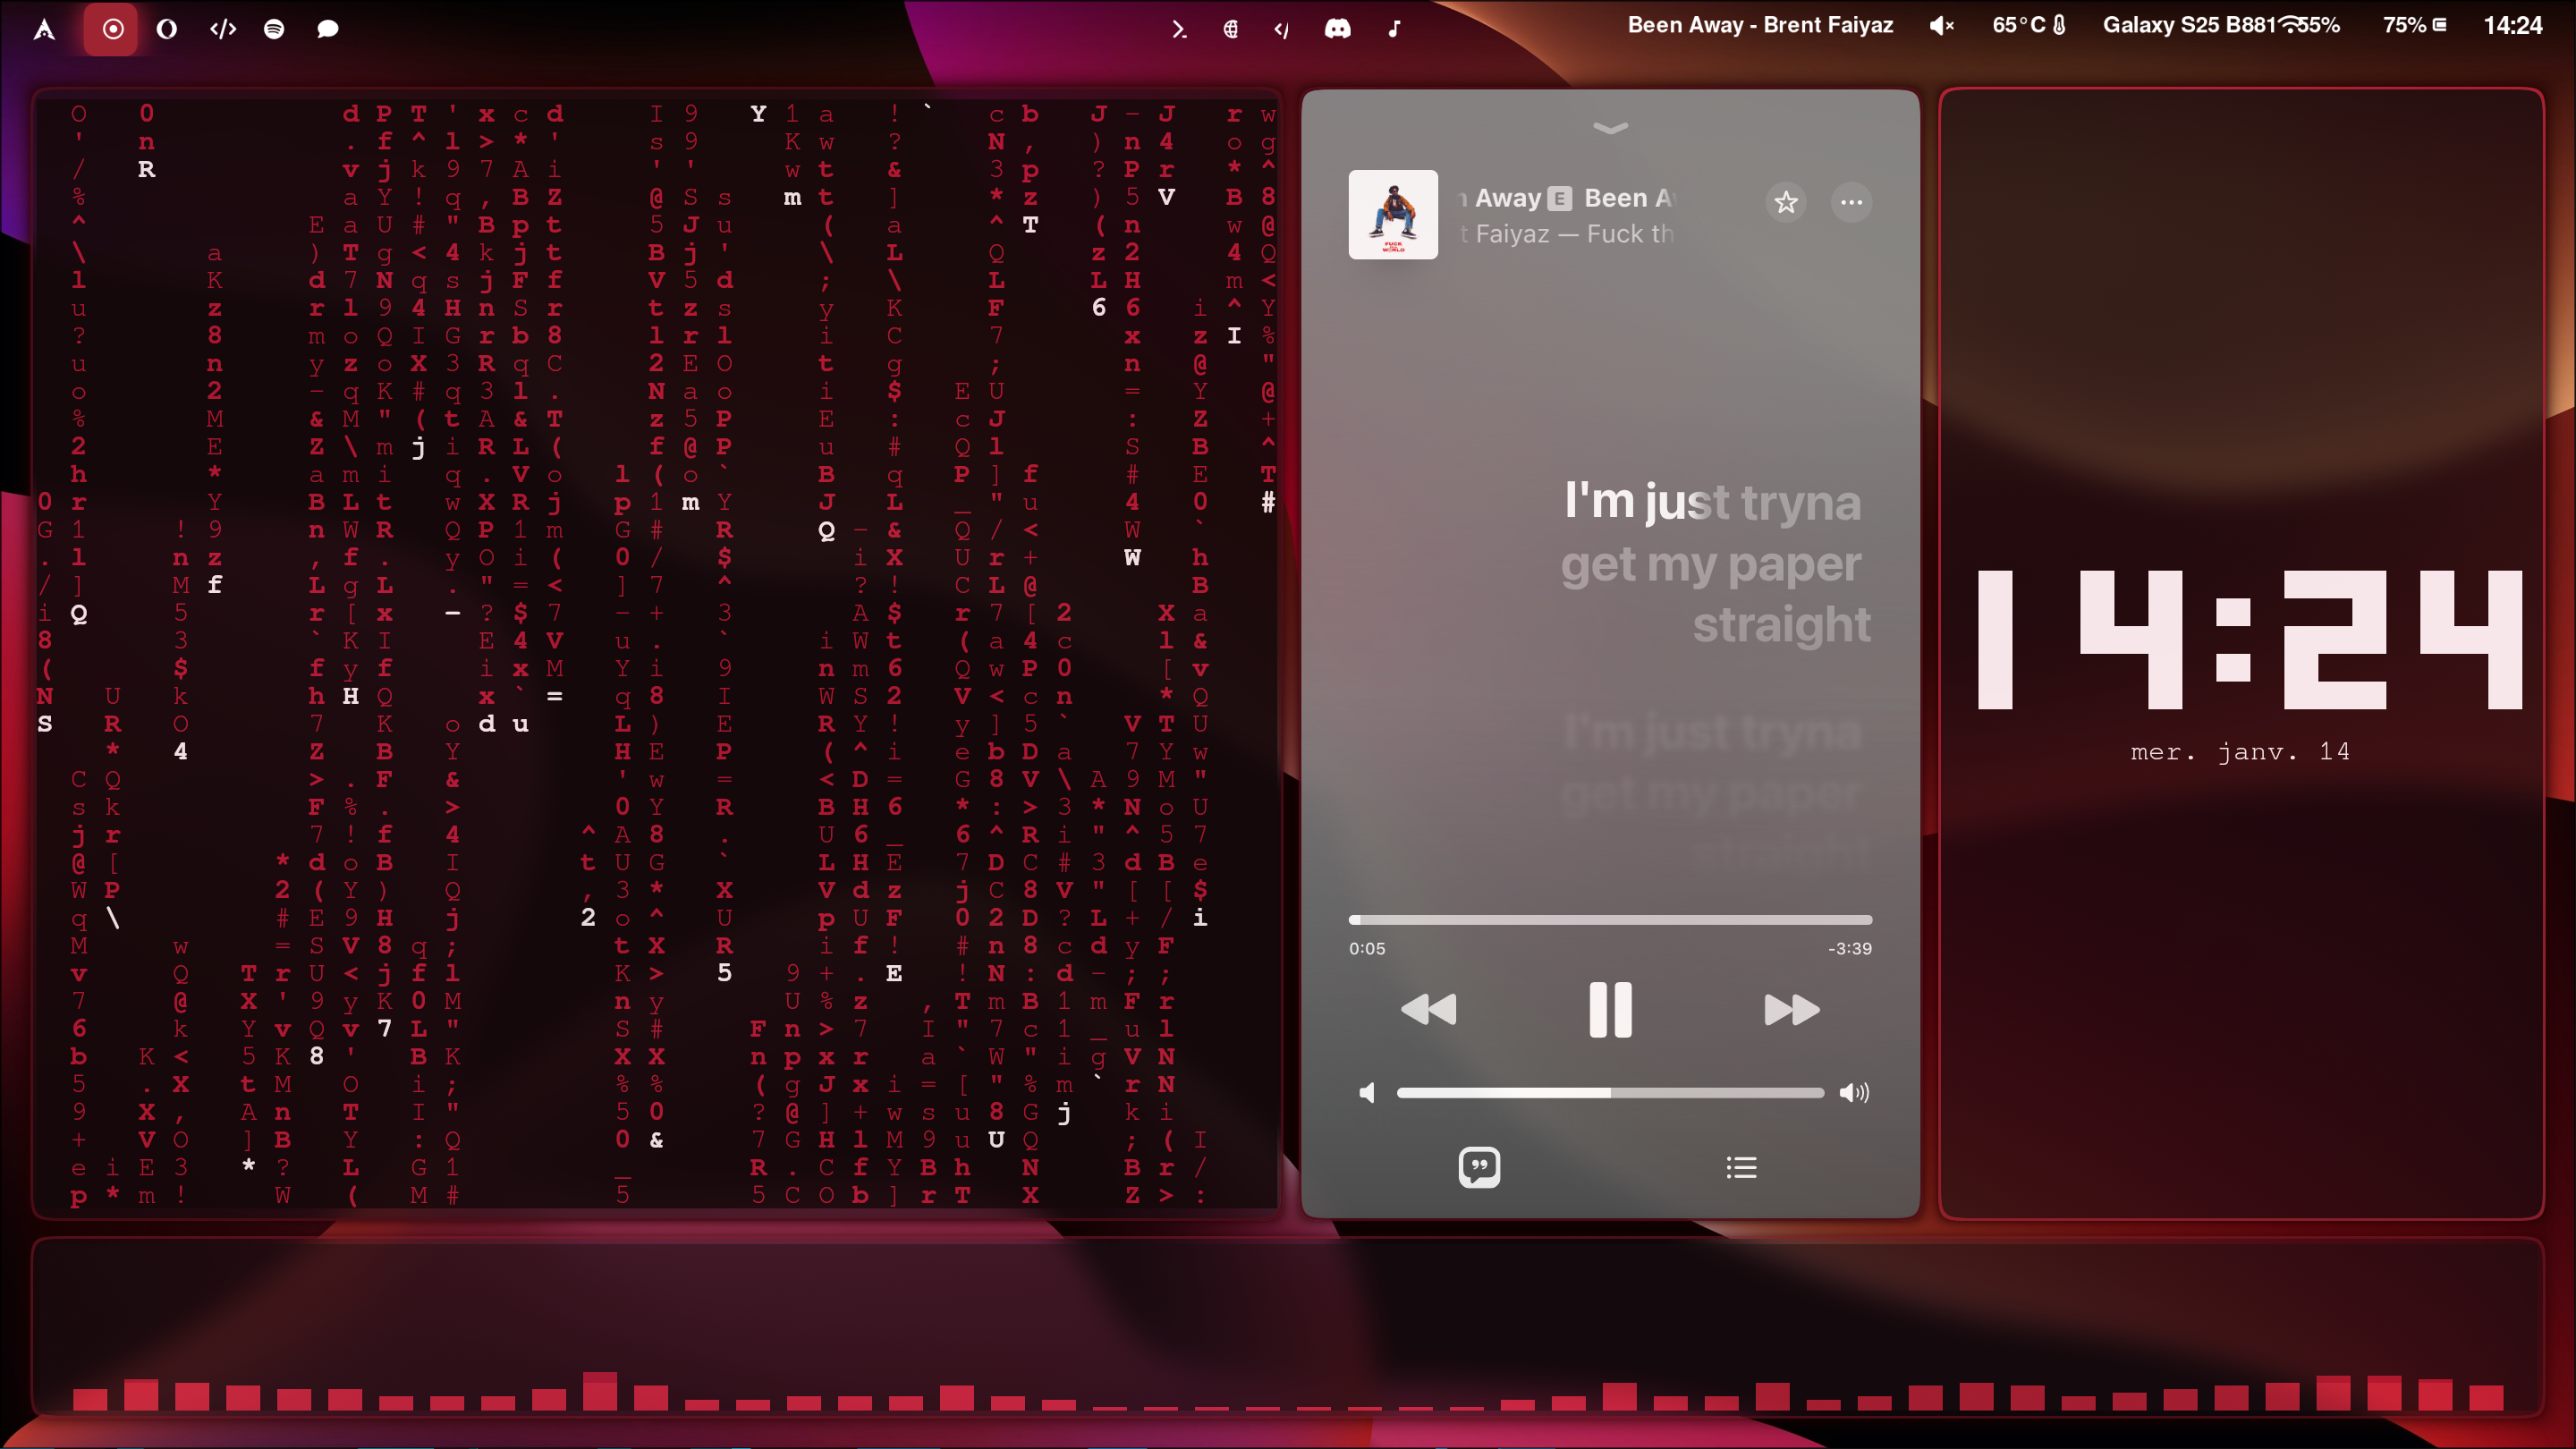Launch the globe browser icon in top bar

[1231, 29]
